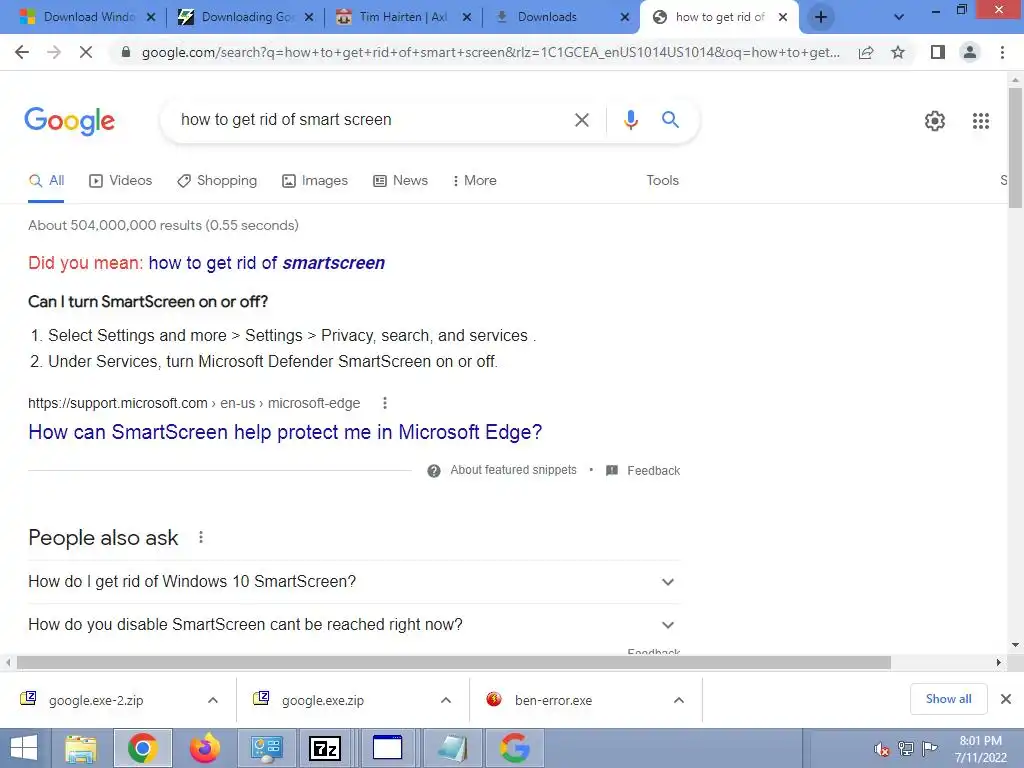
Task: Expand the More search filters menu
Action: click(x=475, y=181)
